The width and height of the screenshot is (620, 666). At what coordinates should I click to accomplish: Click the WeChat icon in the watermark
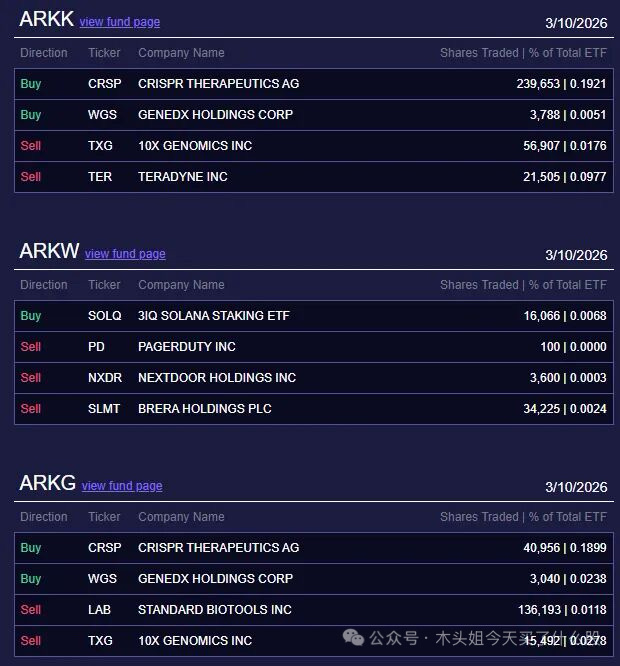353,638
